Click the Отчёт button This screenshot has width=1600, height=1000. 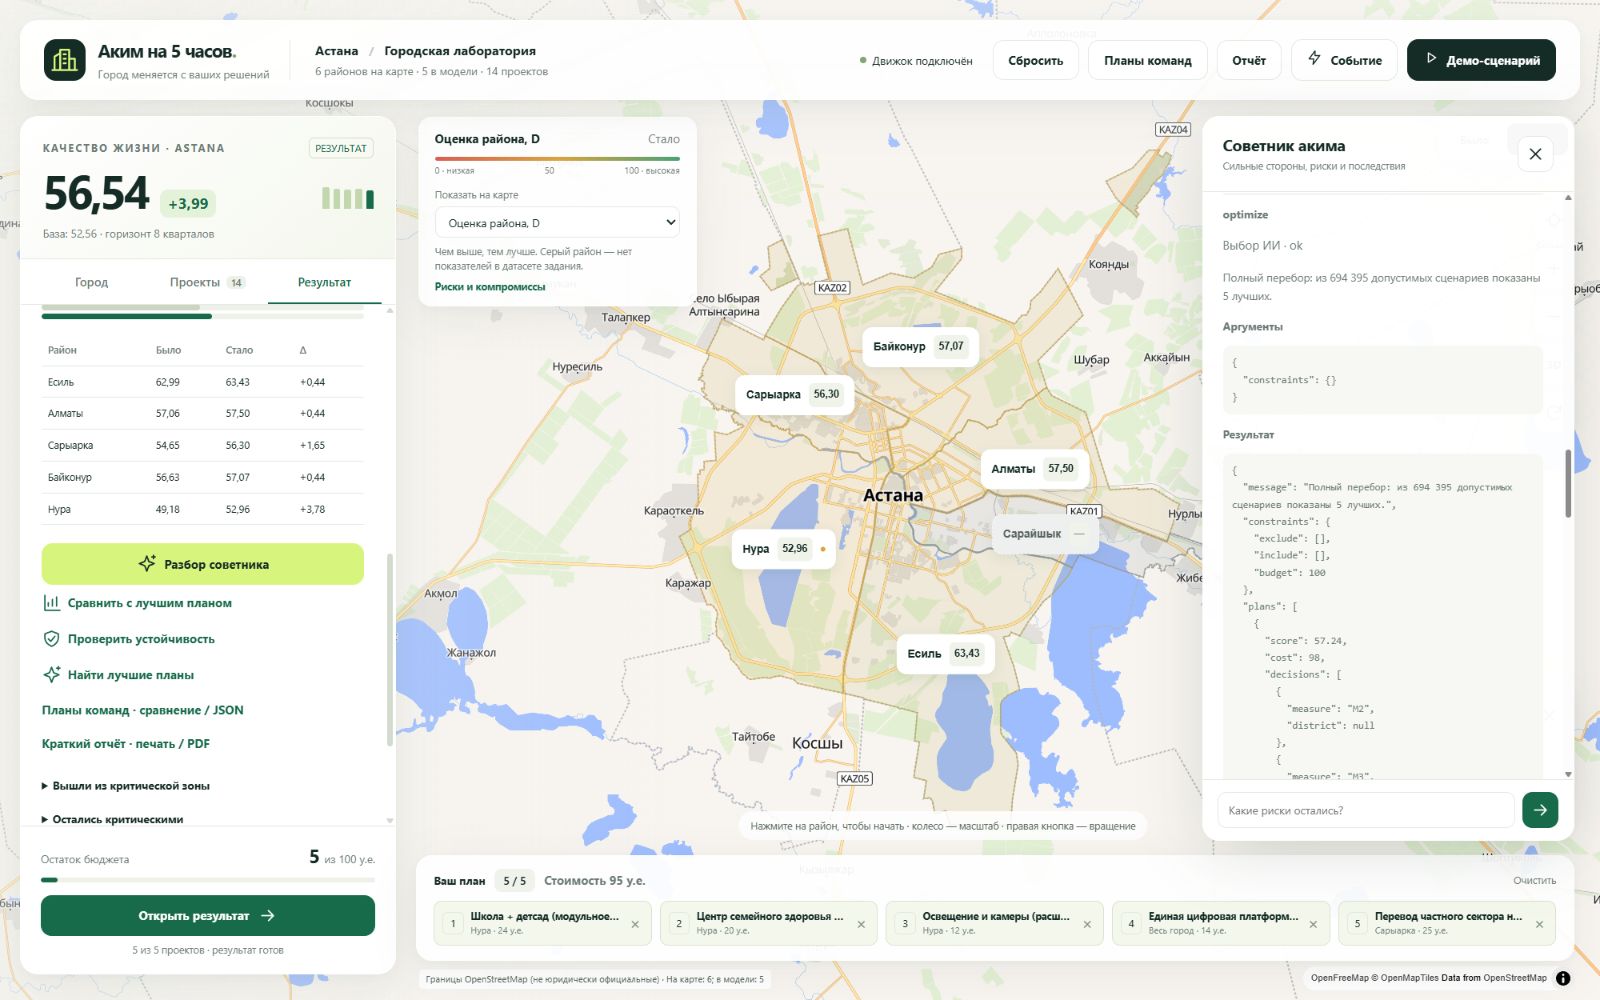point(1249,60)
